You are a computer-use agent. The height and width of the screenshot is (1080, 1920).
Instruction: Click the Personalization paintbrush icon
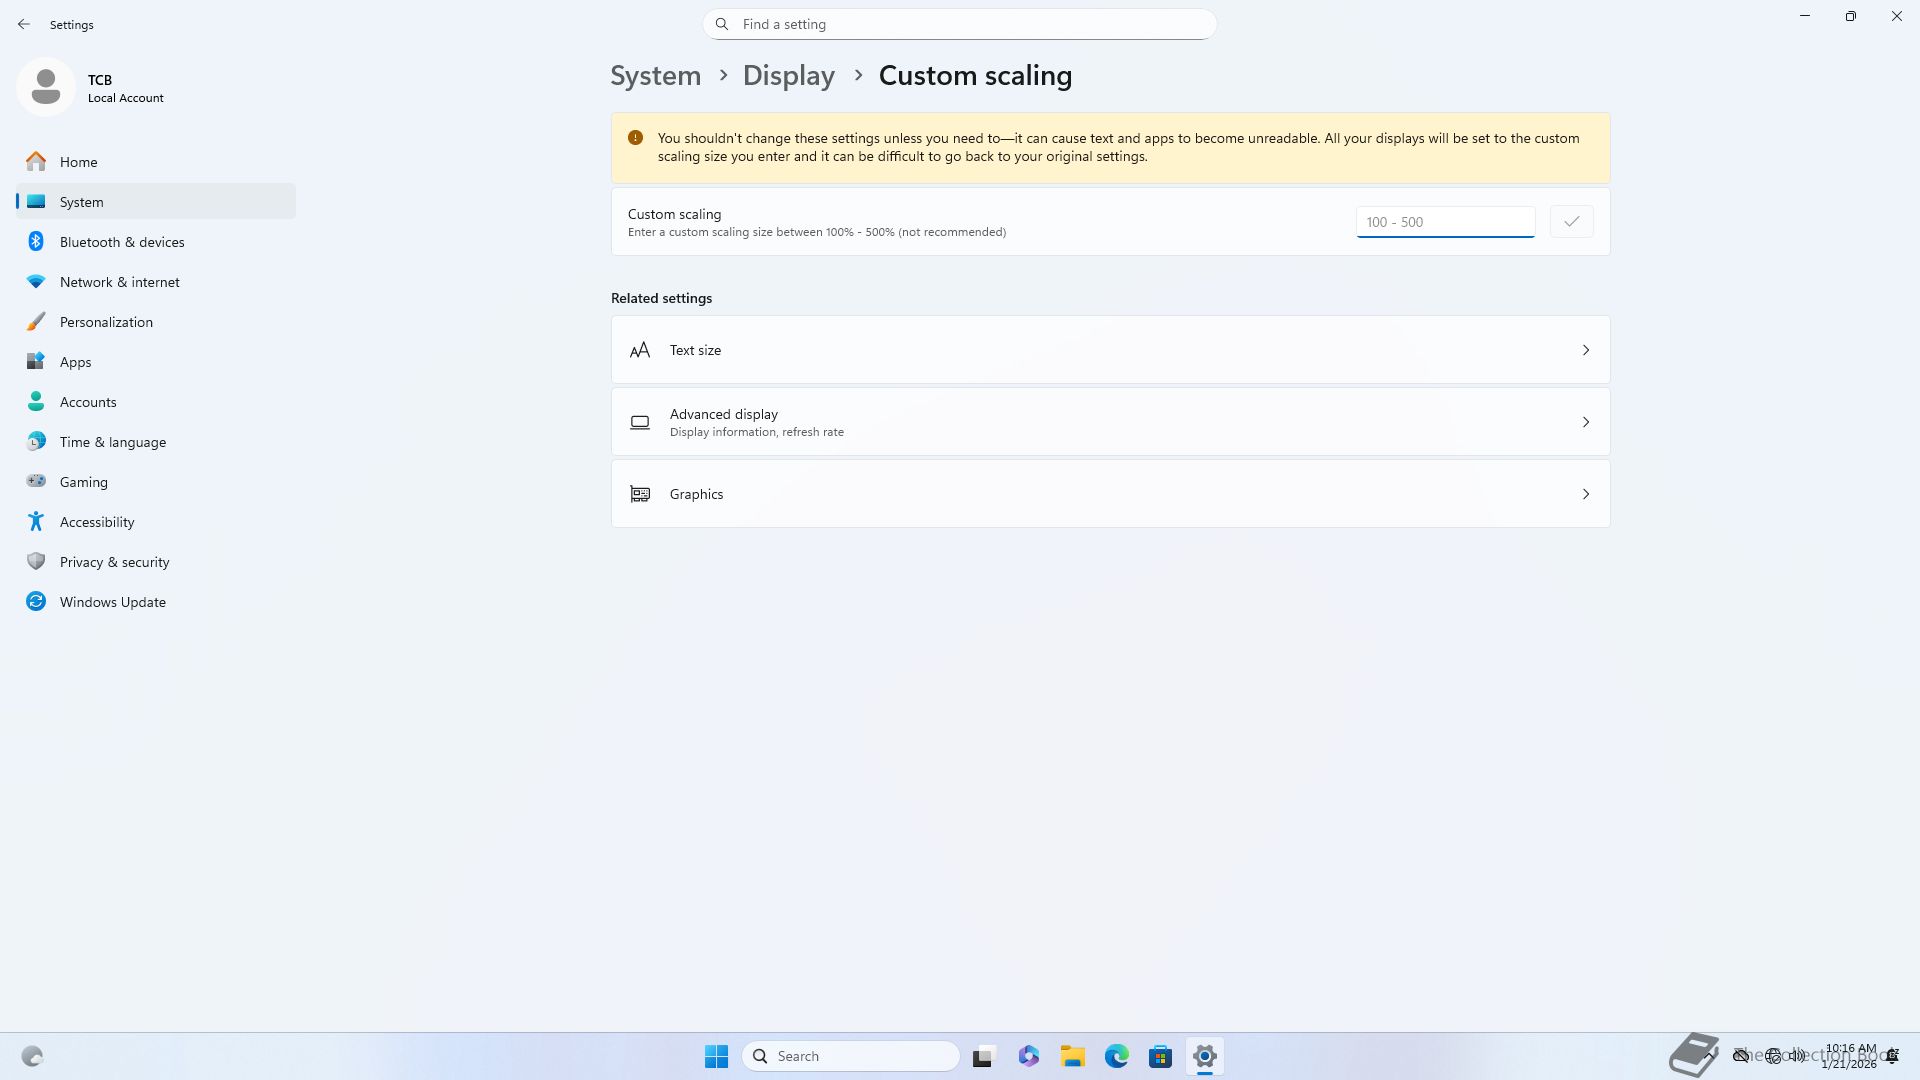coord(36,322)
